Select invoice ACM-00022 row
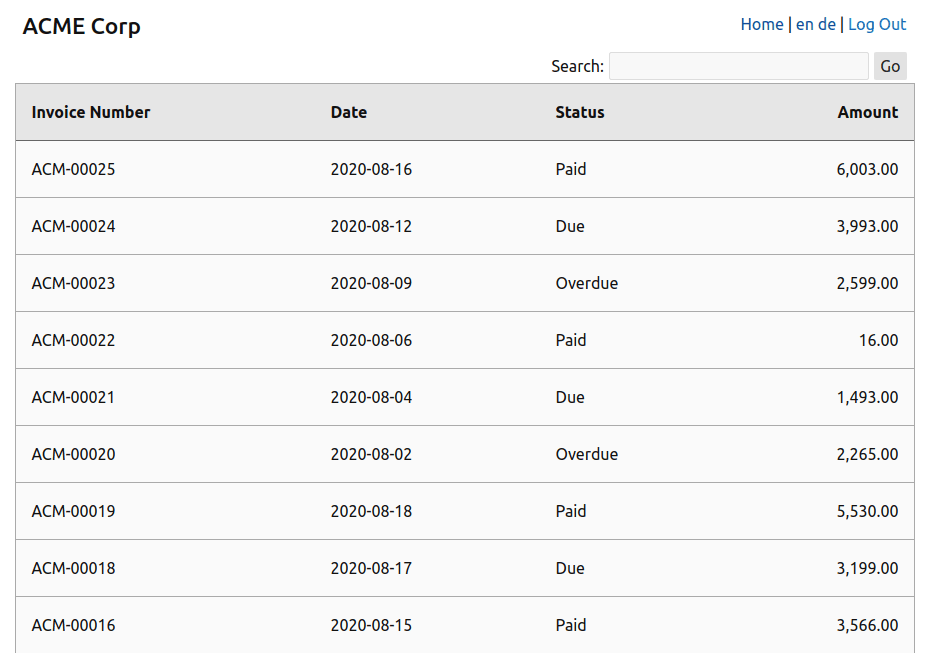The image size is (930, 653). click(x=465, y=340)
